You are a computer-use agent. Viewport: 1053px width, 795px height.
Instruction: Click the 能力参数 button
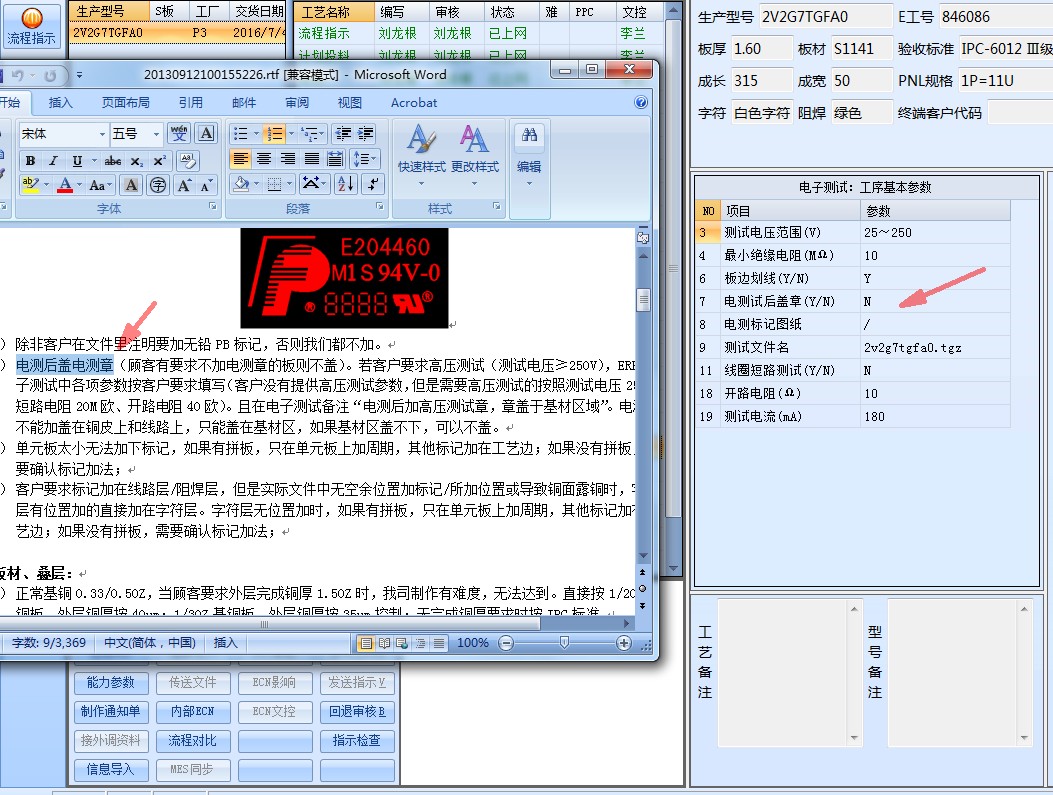pyautogui.click(x=111, y=682)
